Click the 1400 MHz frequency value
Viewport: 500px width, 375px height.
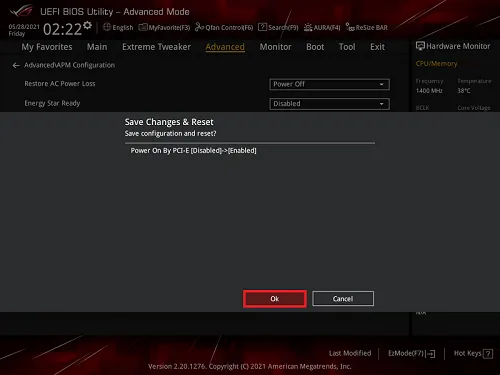(429, 91)
